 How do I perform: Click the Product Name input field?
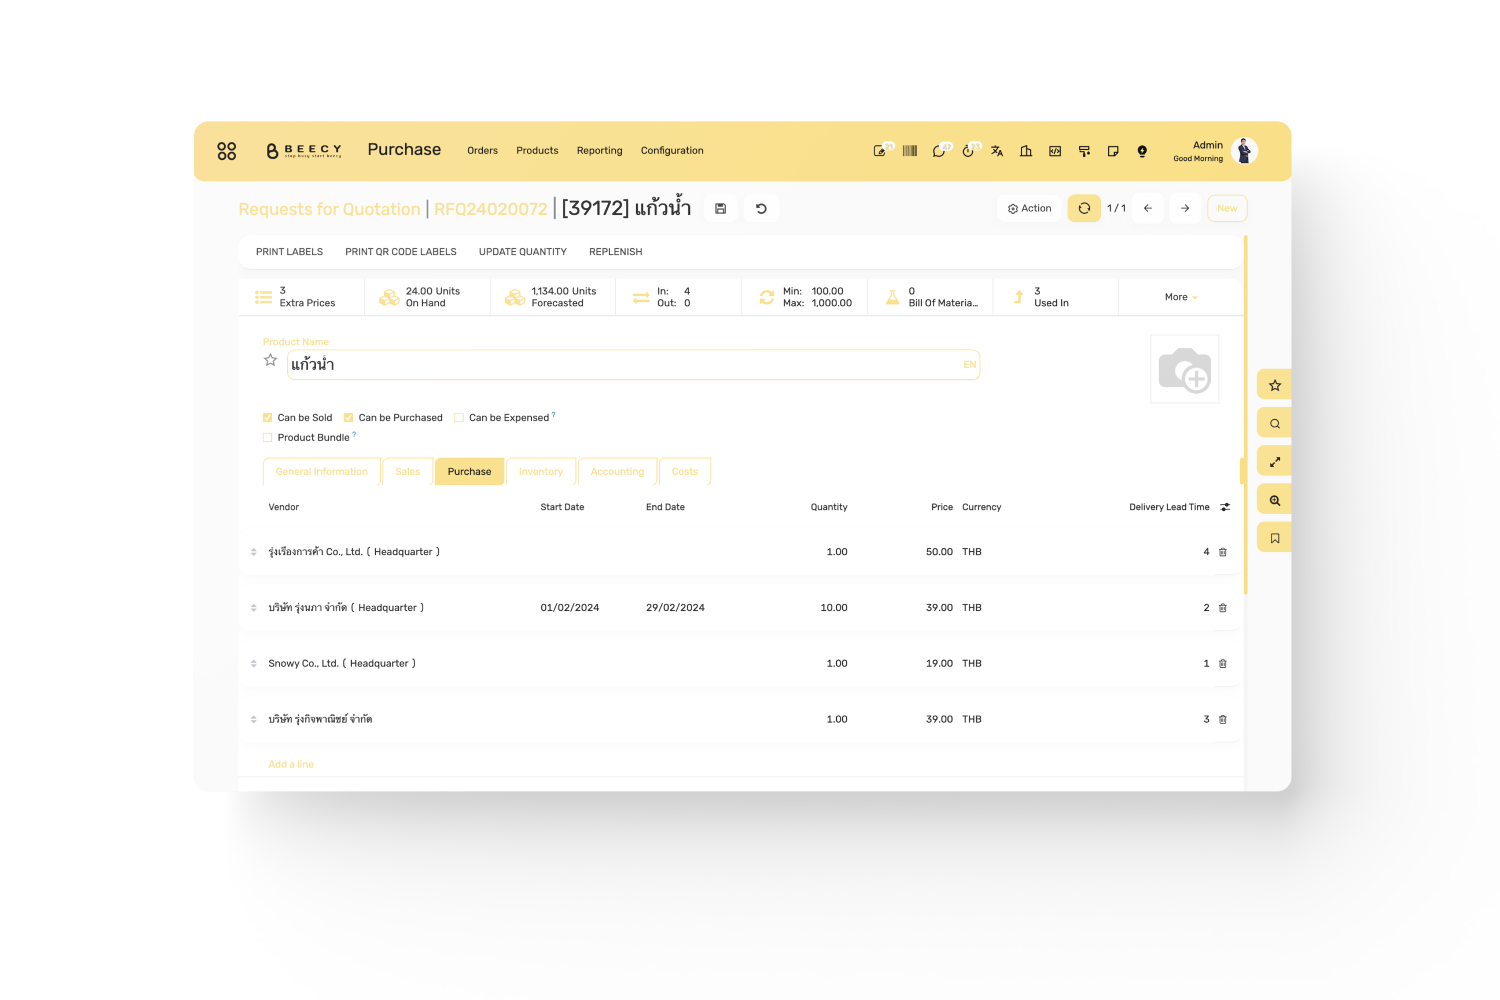(x=633, y=365)
